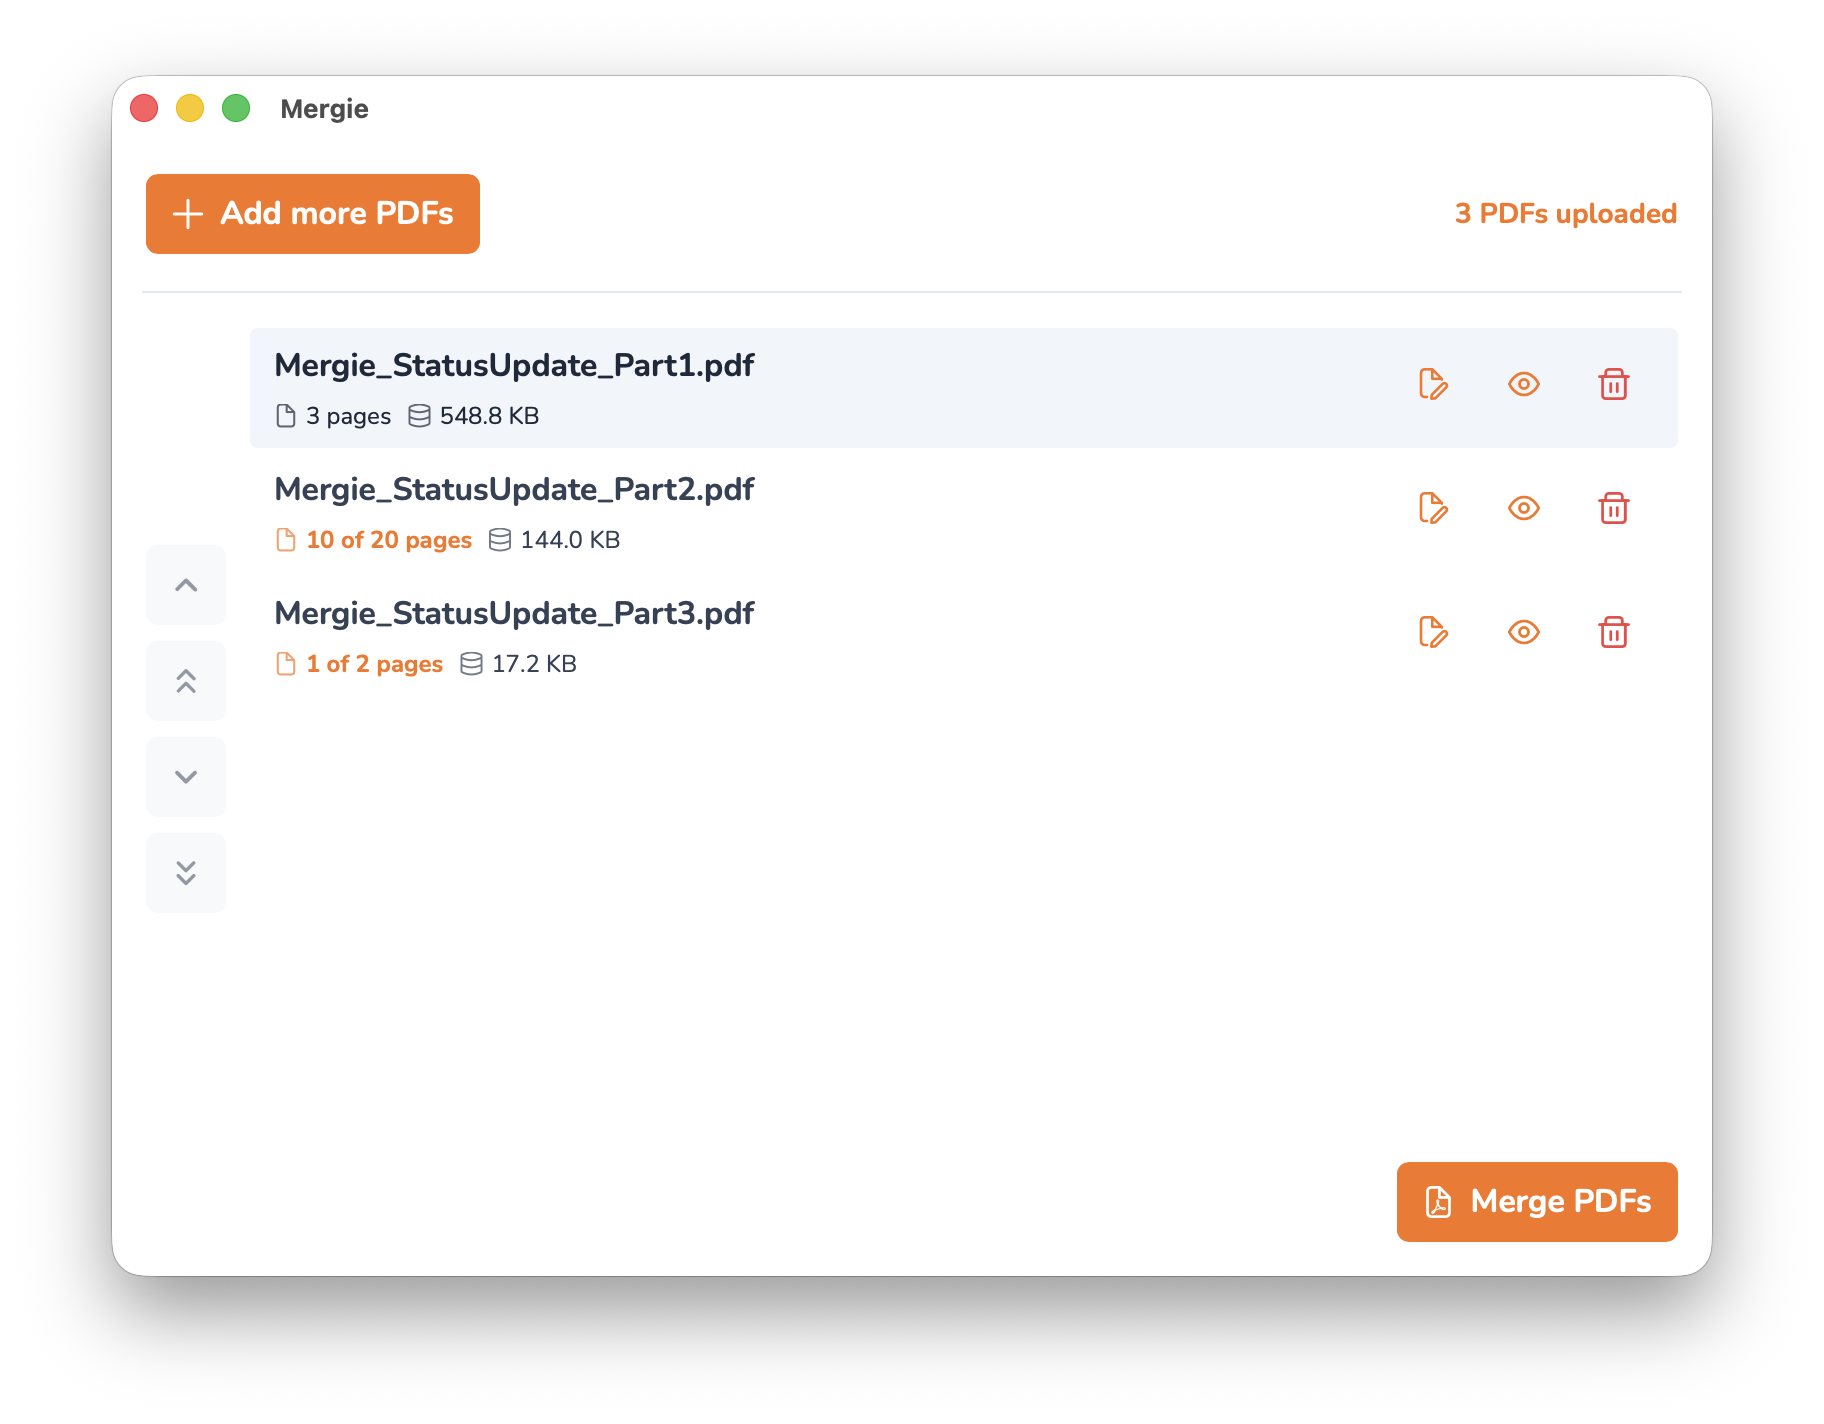1824x1424 pixels.
Task: Preview Mergie_StatusUpdate_Part2.pdf with eye icon
Action: [1523, 508]
